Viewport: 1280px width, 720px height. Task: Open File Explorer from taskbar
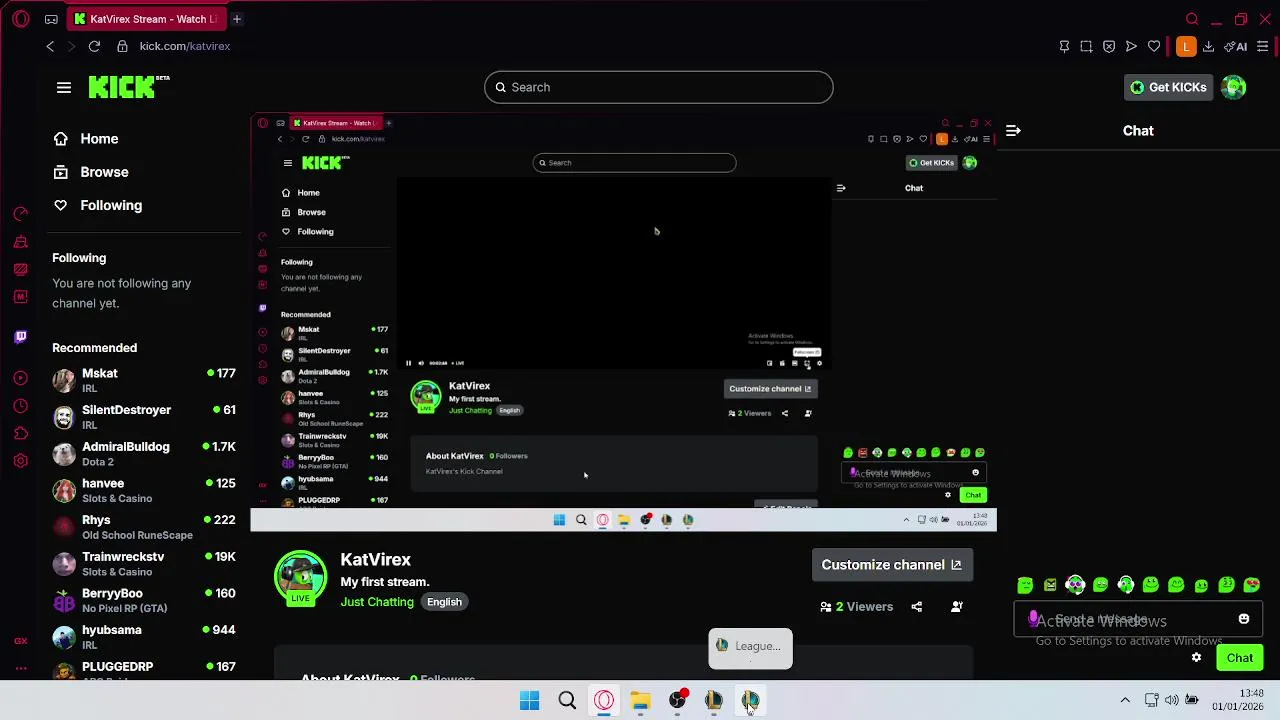click(x=640, y=701)
